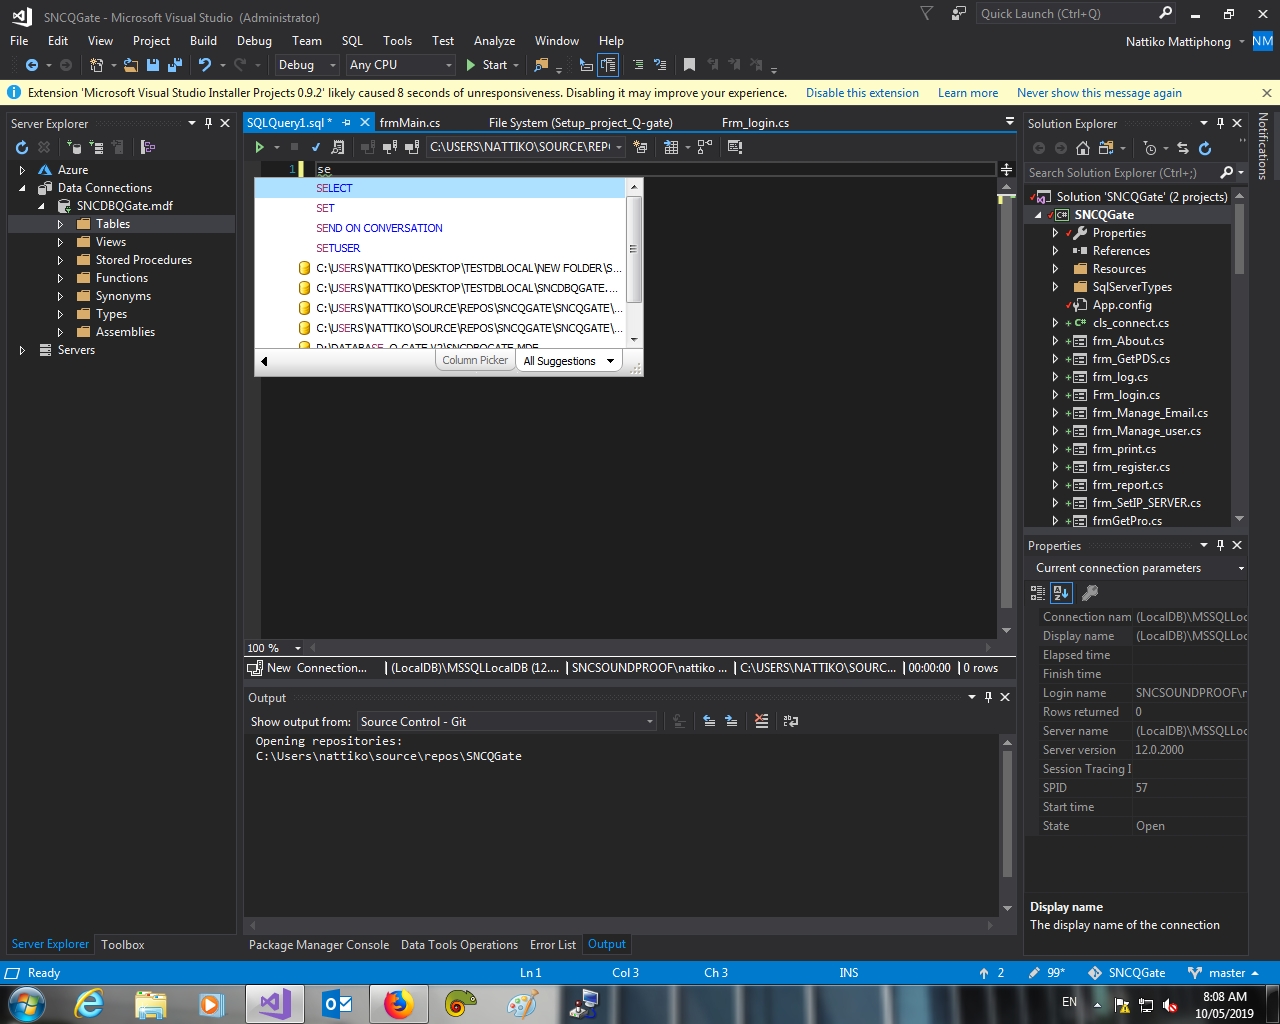
Task: Open the database selection dropdown
Action: (526, 147)
